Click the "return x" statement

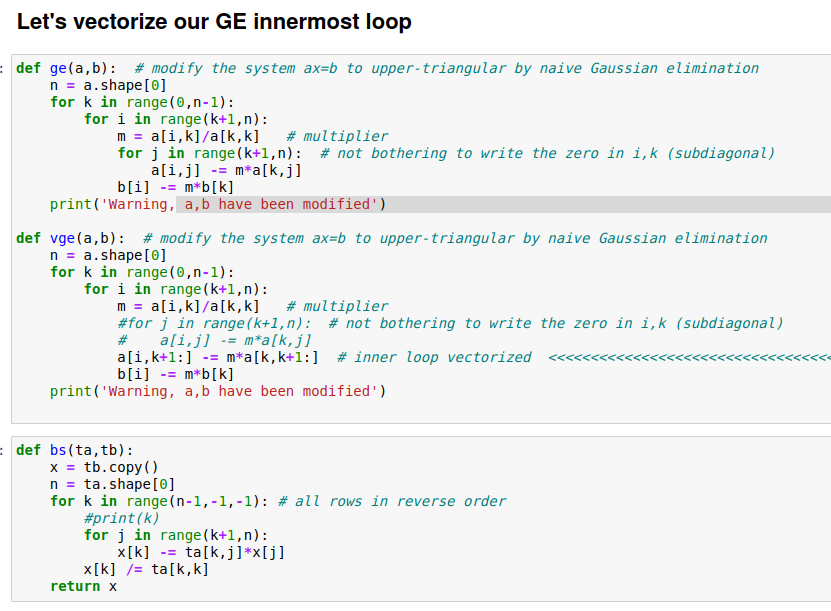click(x=83, y=586)
